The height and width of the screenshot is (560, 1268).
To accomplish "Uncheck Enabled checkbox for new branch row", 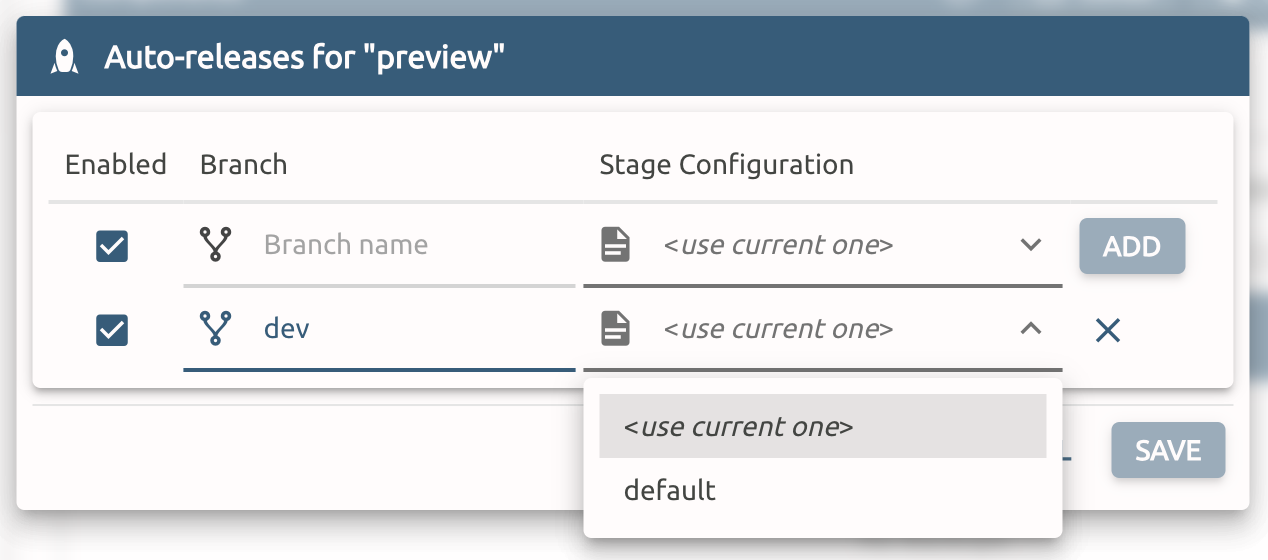I will tap(112, 246).
